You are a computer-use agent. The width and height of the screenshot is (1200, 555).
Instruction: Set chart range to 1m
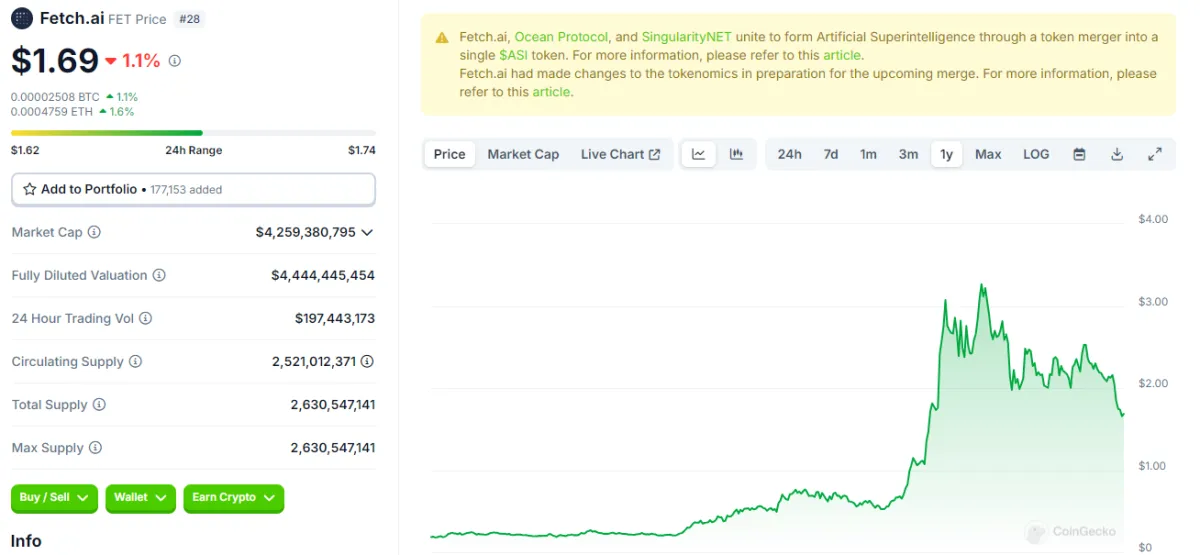(868, 154)
